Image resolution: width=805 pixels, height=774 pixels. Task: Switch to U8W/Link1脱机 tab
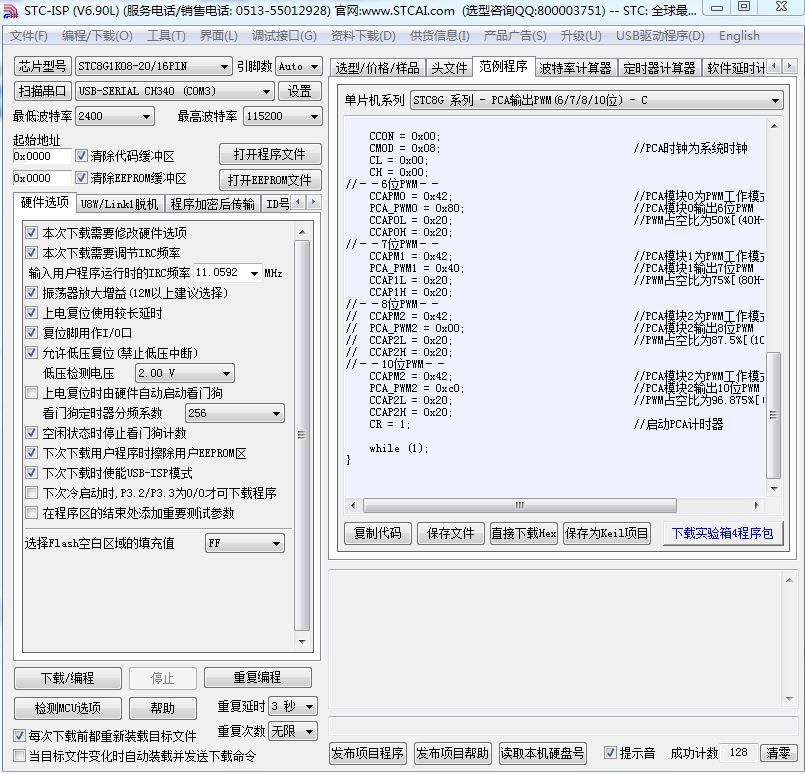tap(119, 204)
